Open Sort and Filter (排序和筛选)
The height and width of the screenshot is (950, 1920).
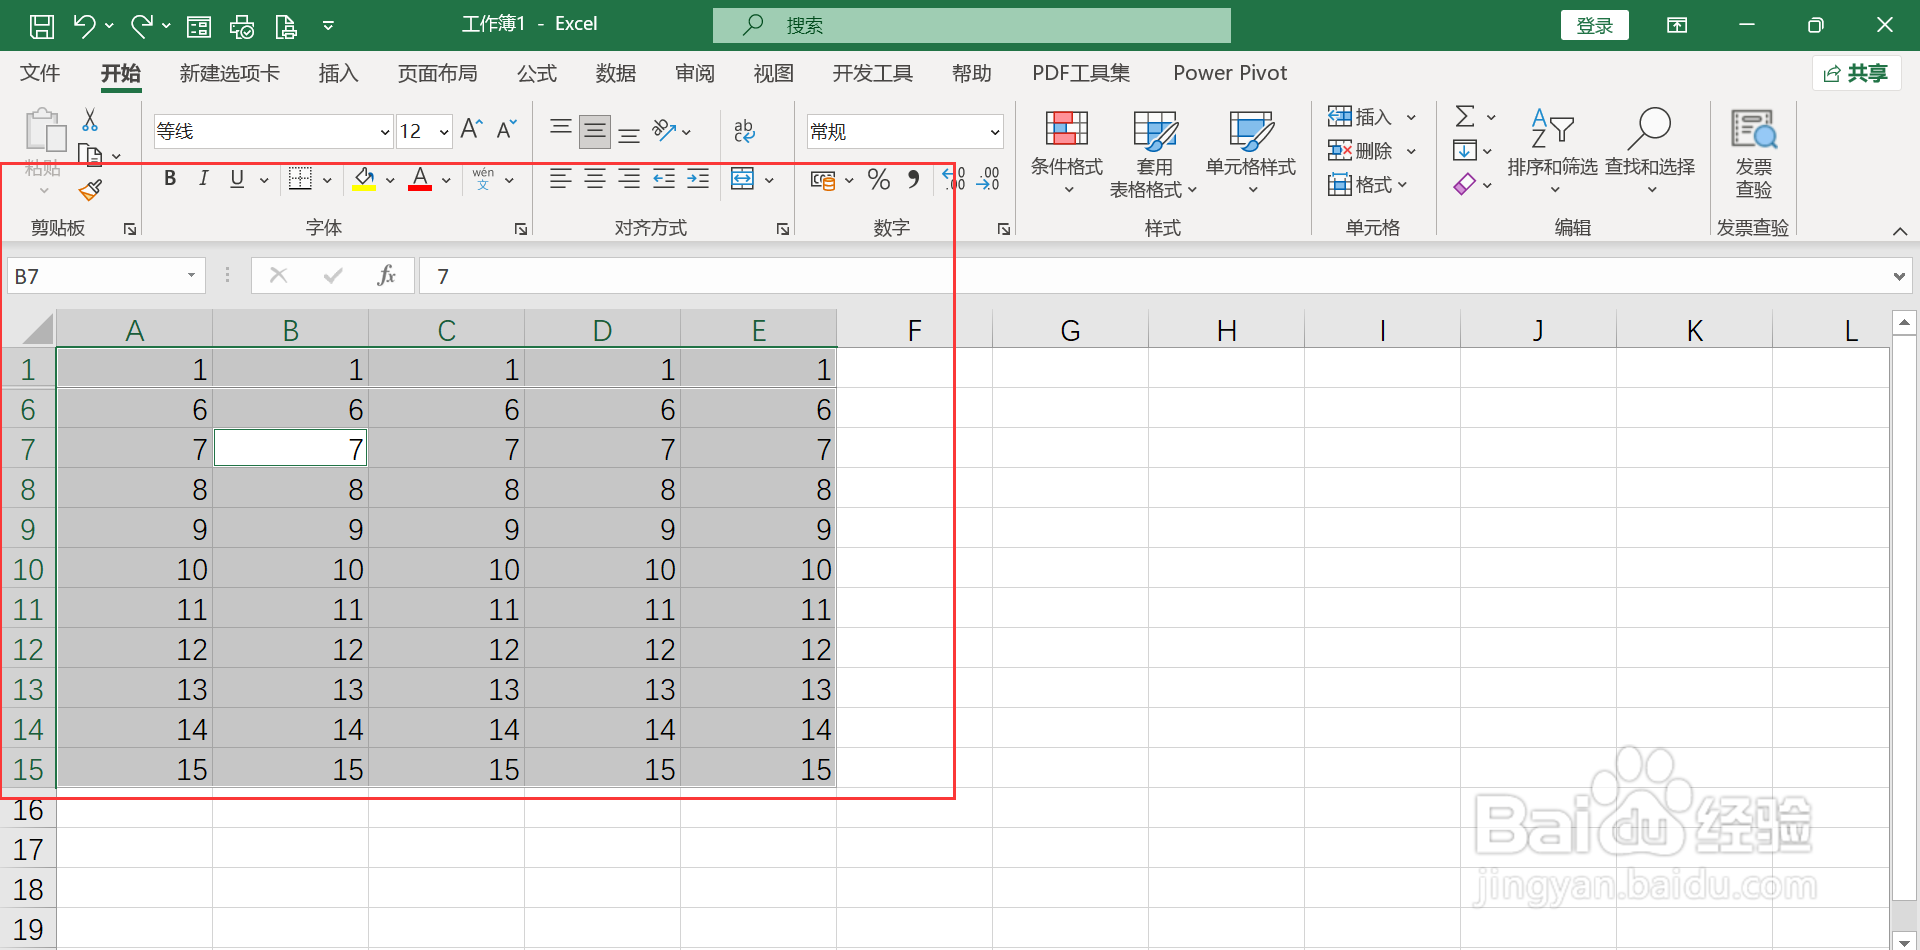coord(1552,152)
